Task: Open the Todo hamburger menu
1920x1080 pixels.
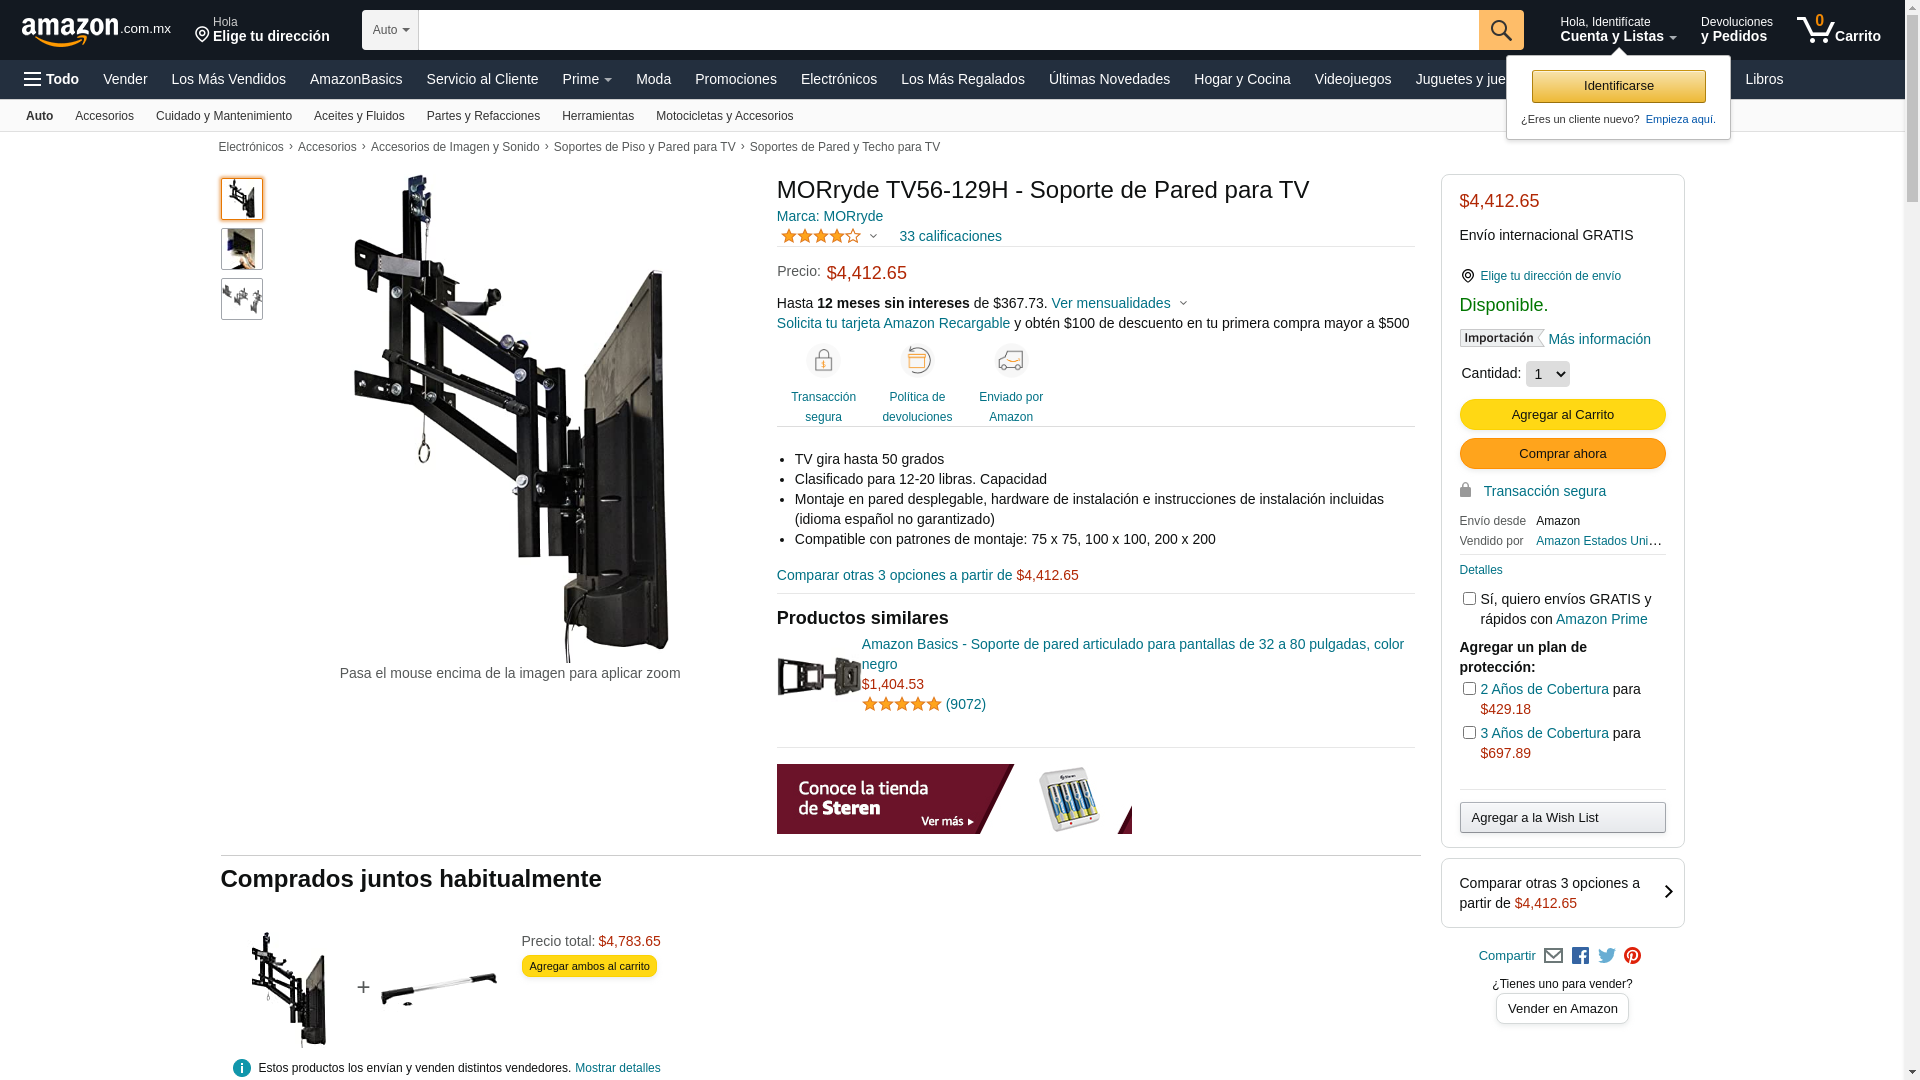Action: tap(52, 79)
